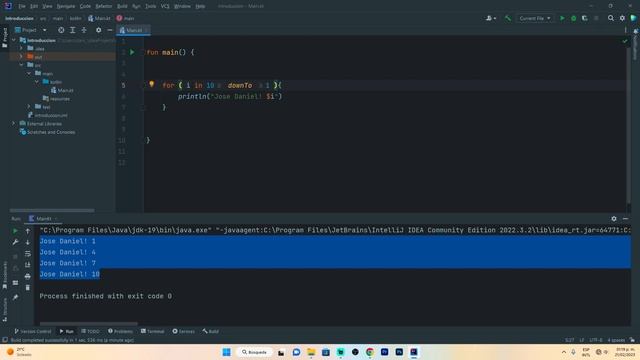Toggle the Structure side tab
Image resolution: width=640 pixels, height=360 pixels.
pyautogui.click(x=4, y=309)
